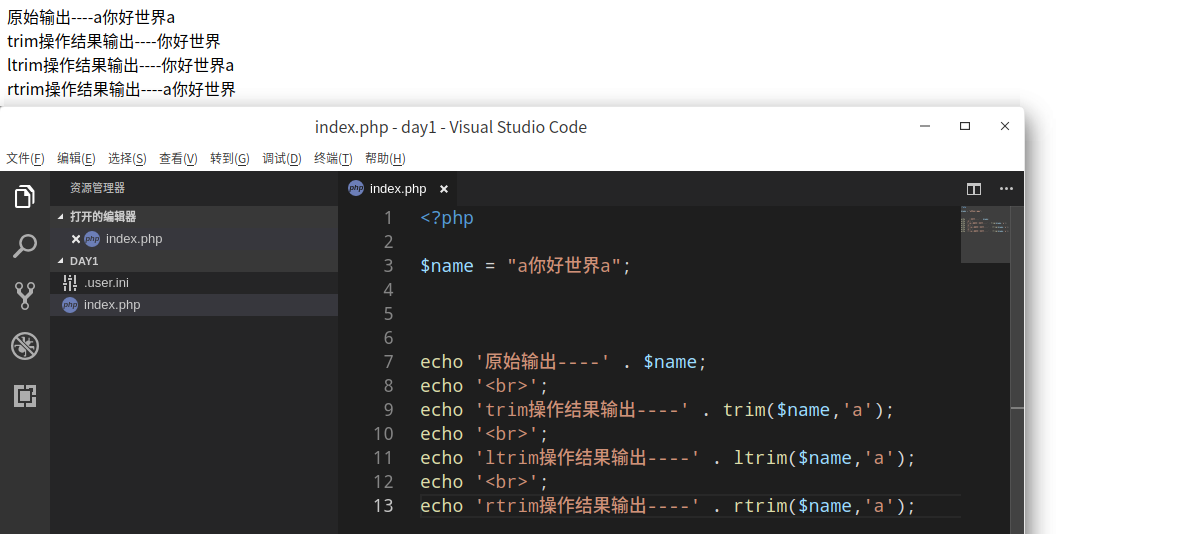Open the Source Control view icon
This screenshot has height=534, width=1179.
click(25, 296)
